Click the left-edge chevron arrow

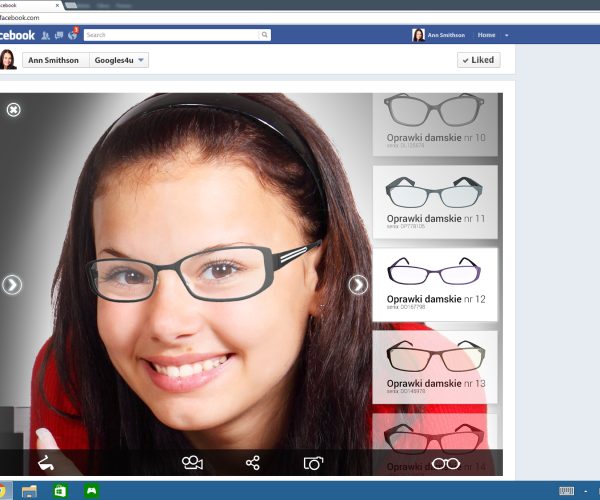point(12,285)
